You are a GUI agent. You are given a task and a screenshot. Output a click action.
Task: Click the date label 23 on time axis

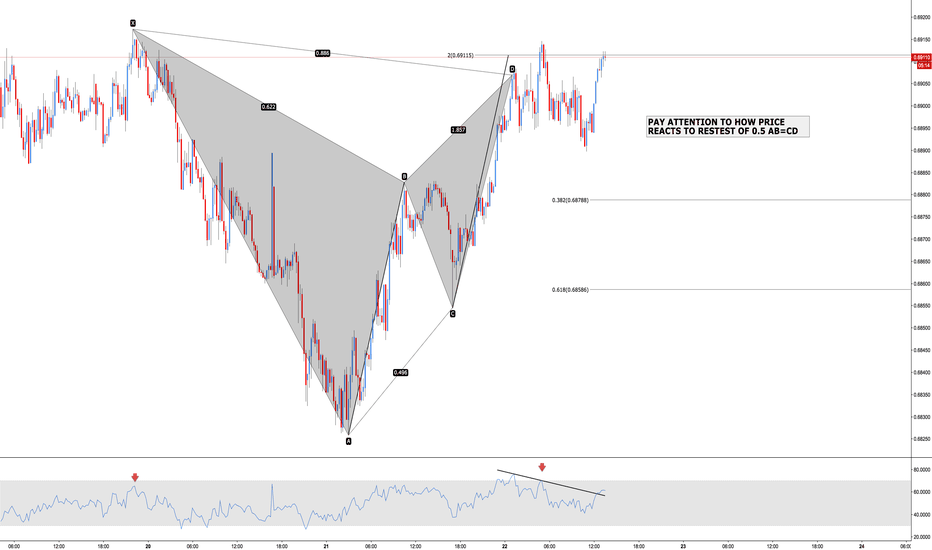coord(683,546)
